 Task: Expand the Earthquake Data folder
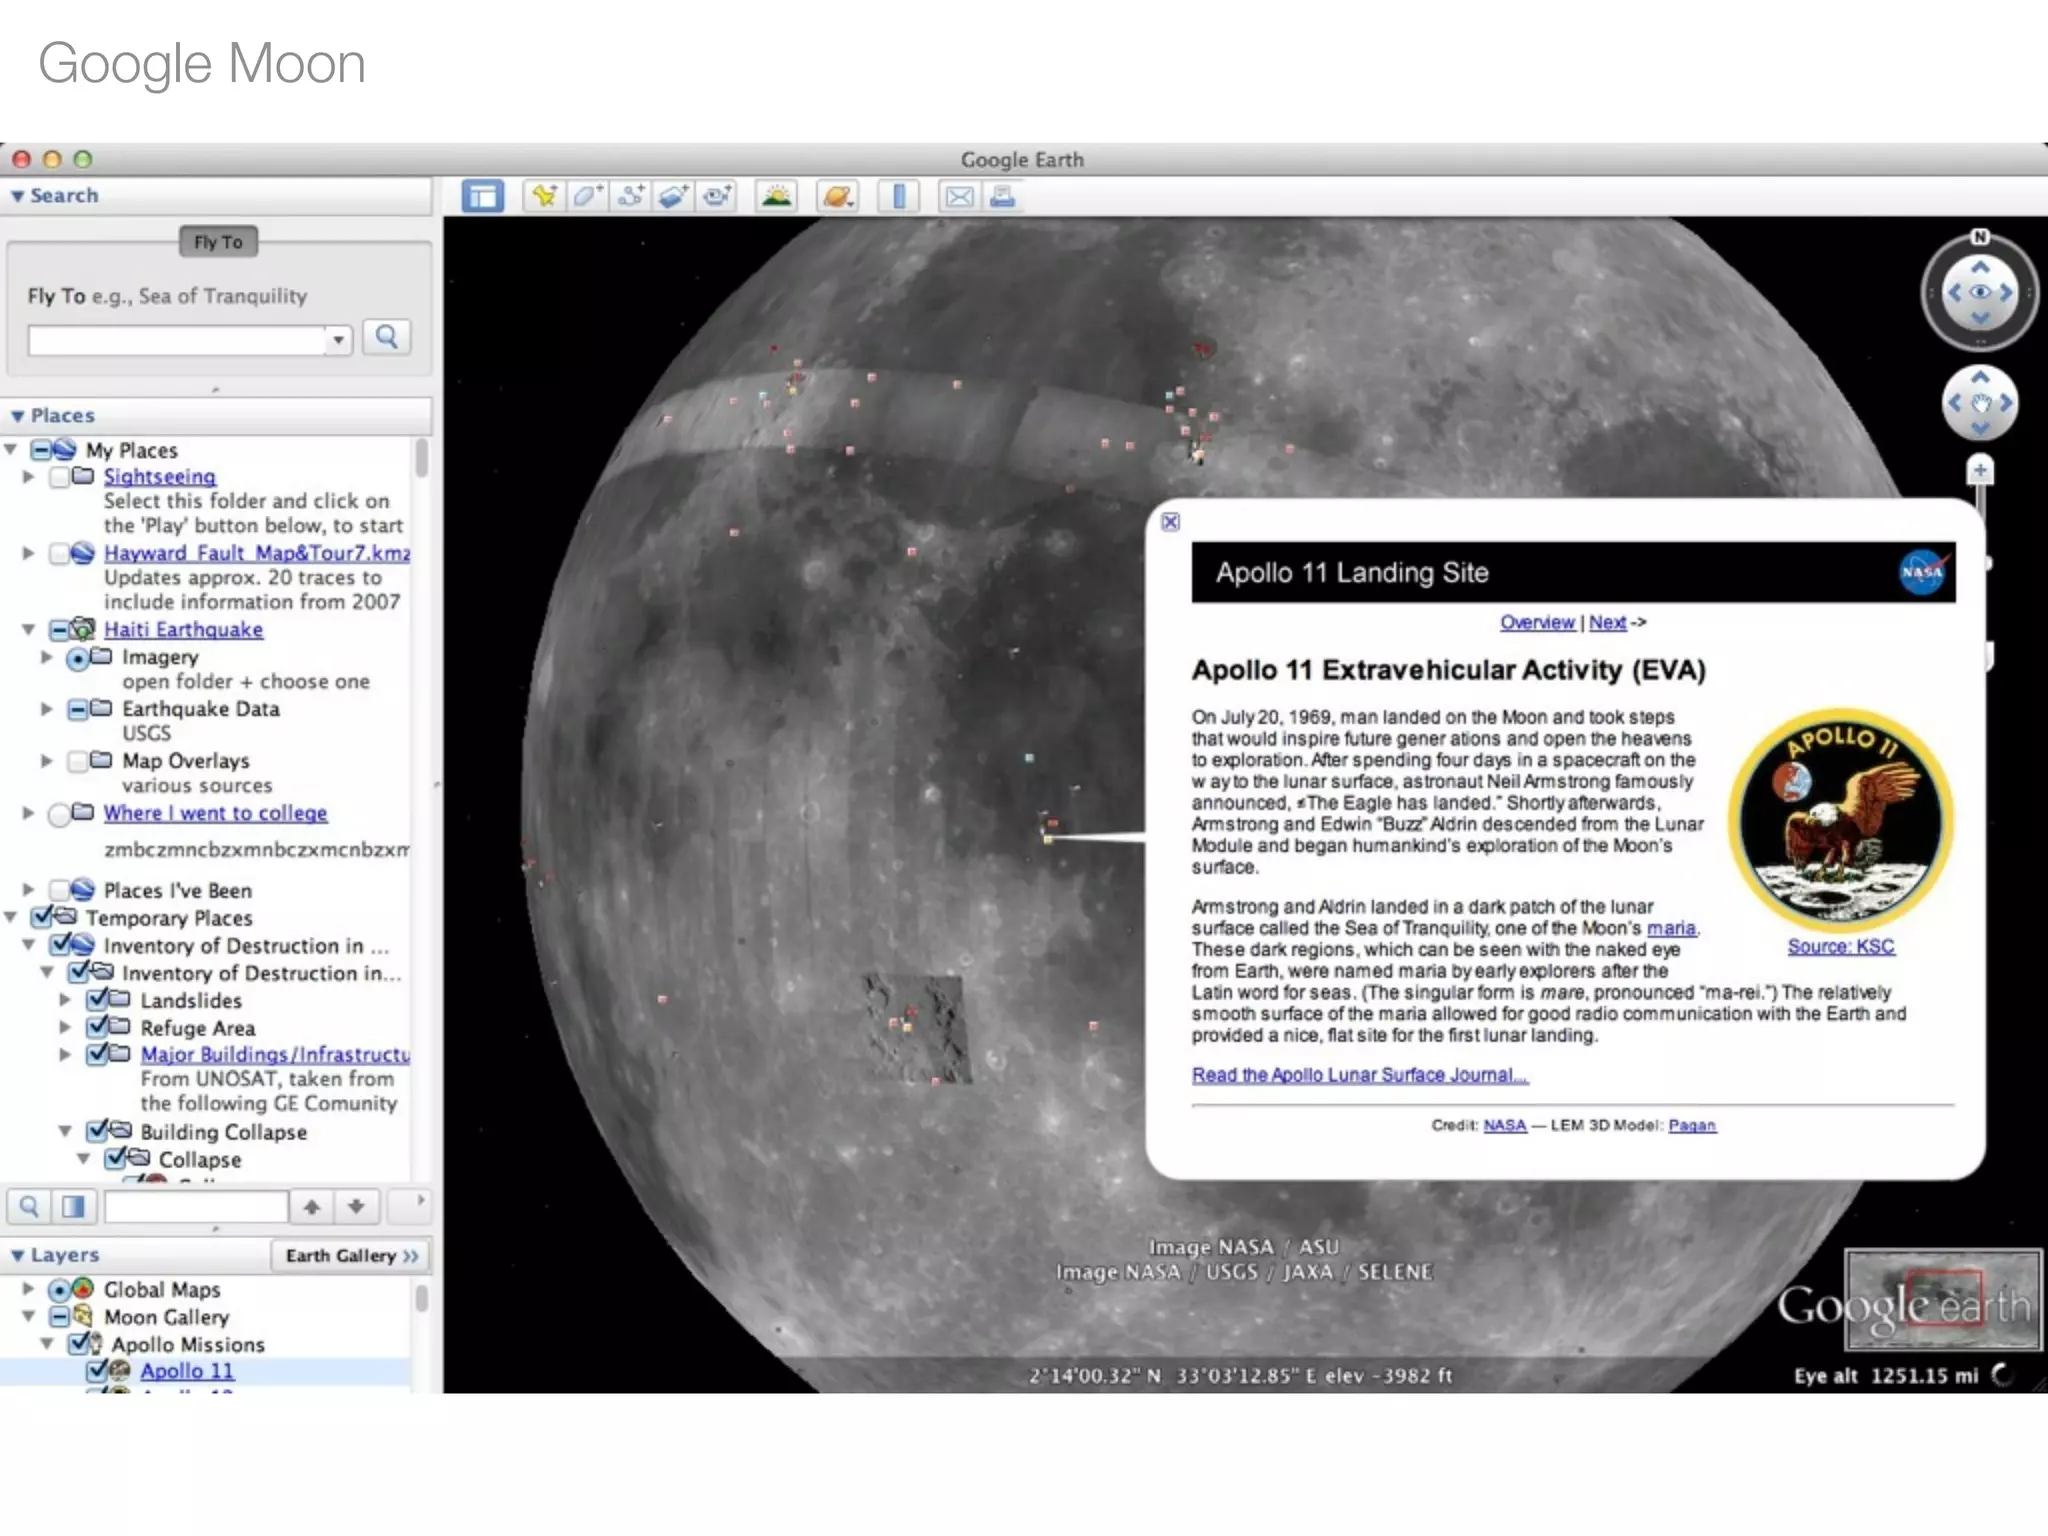[x=47, y=709]
